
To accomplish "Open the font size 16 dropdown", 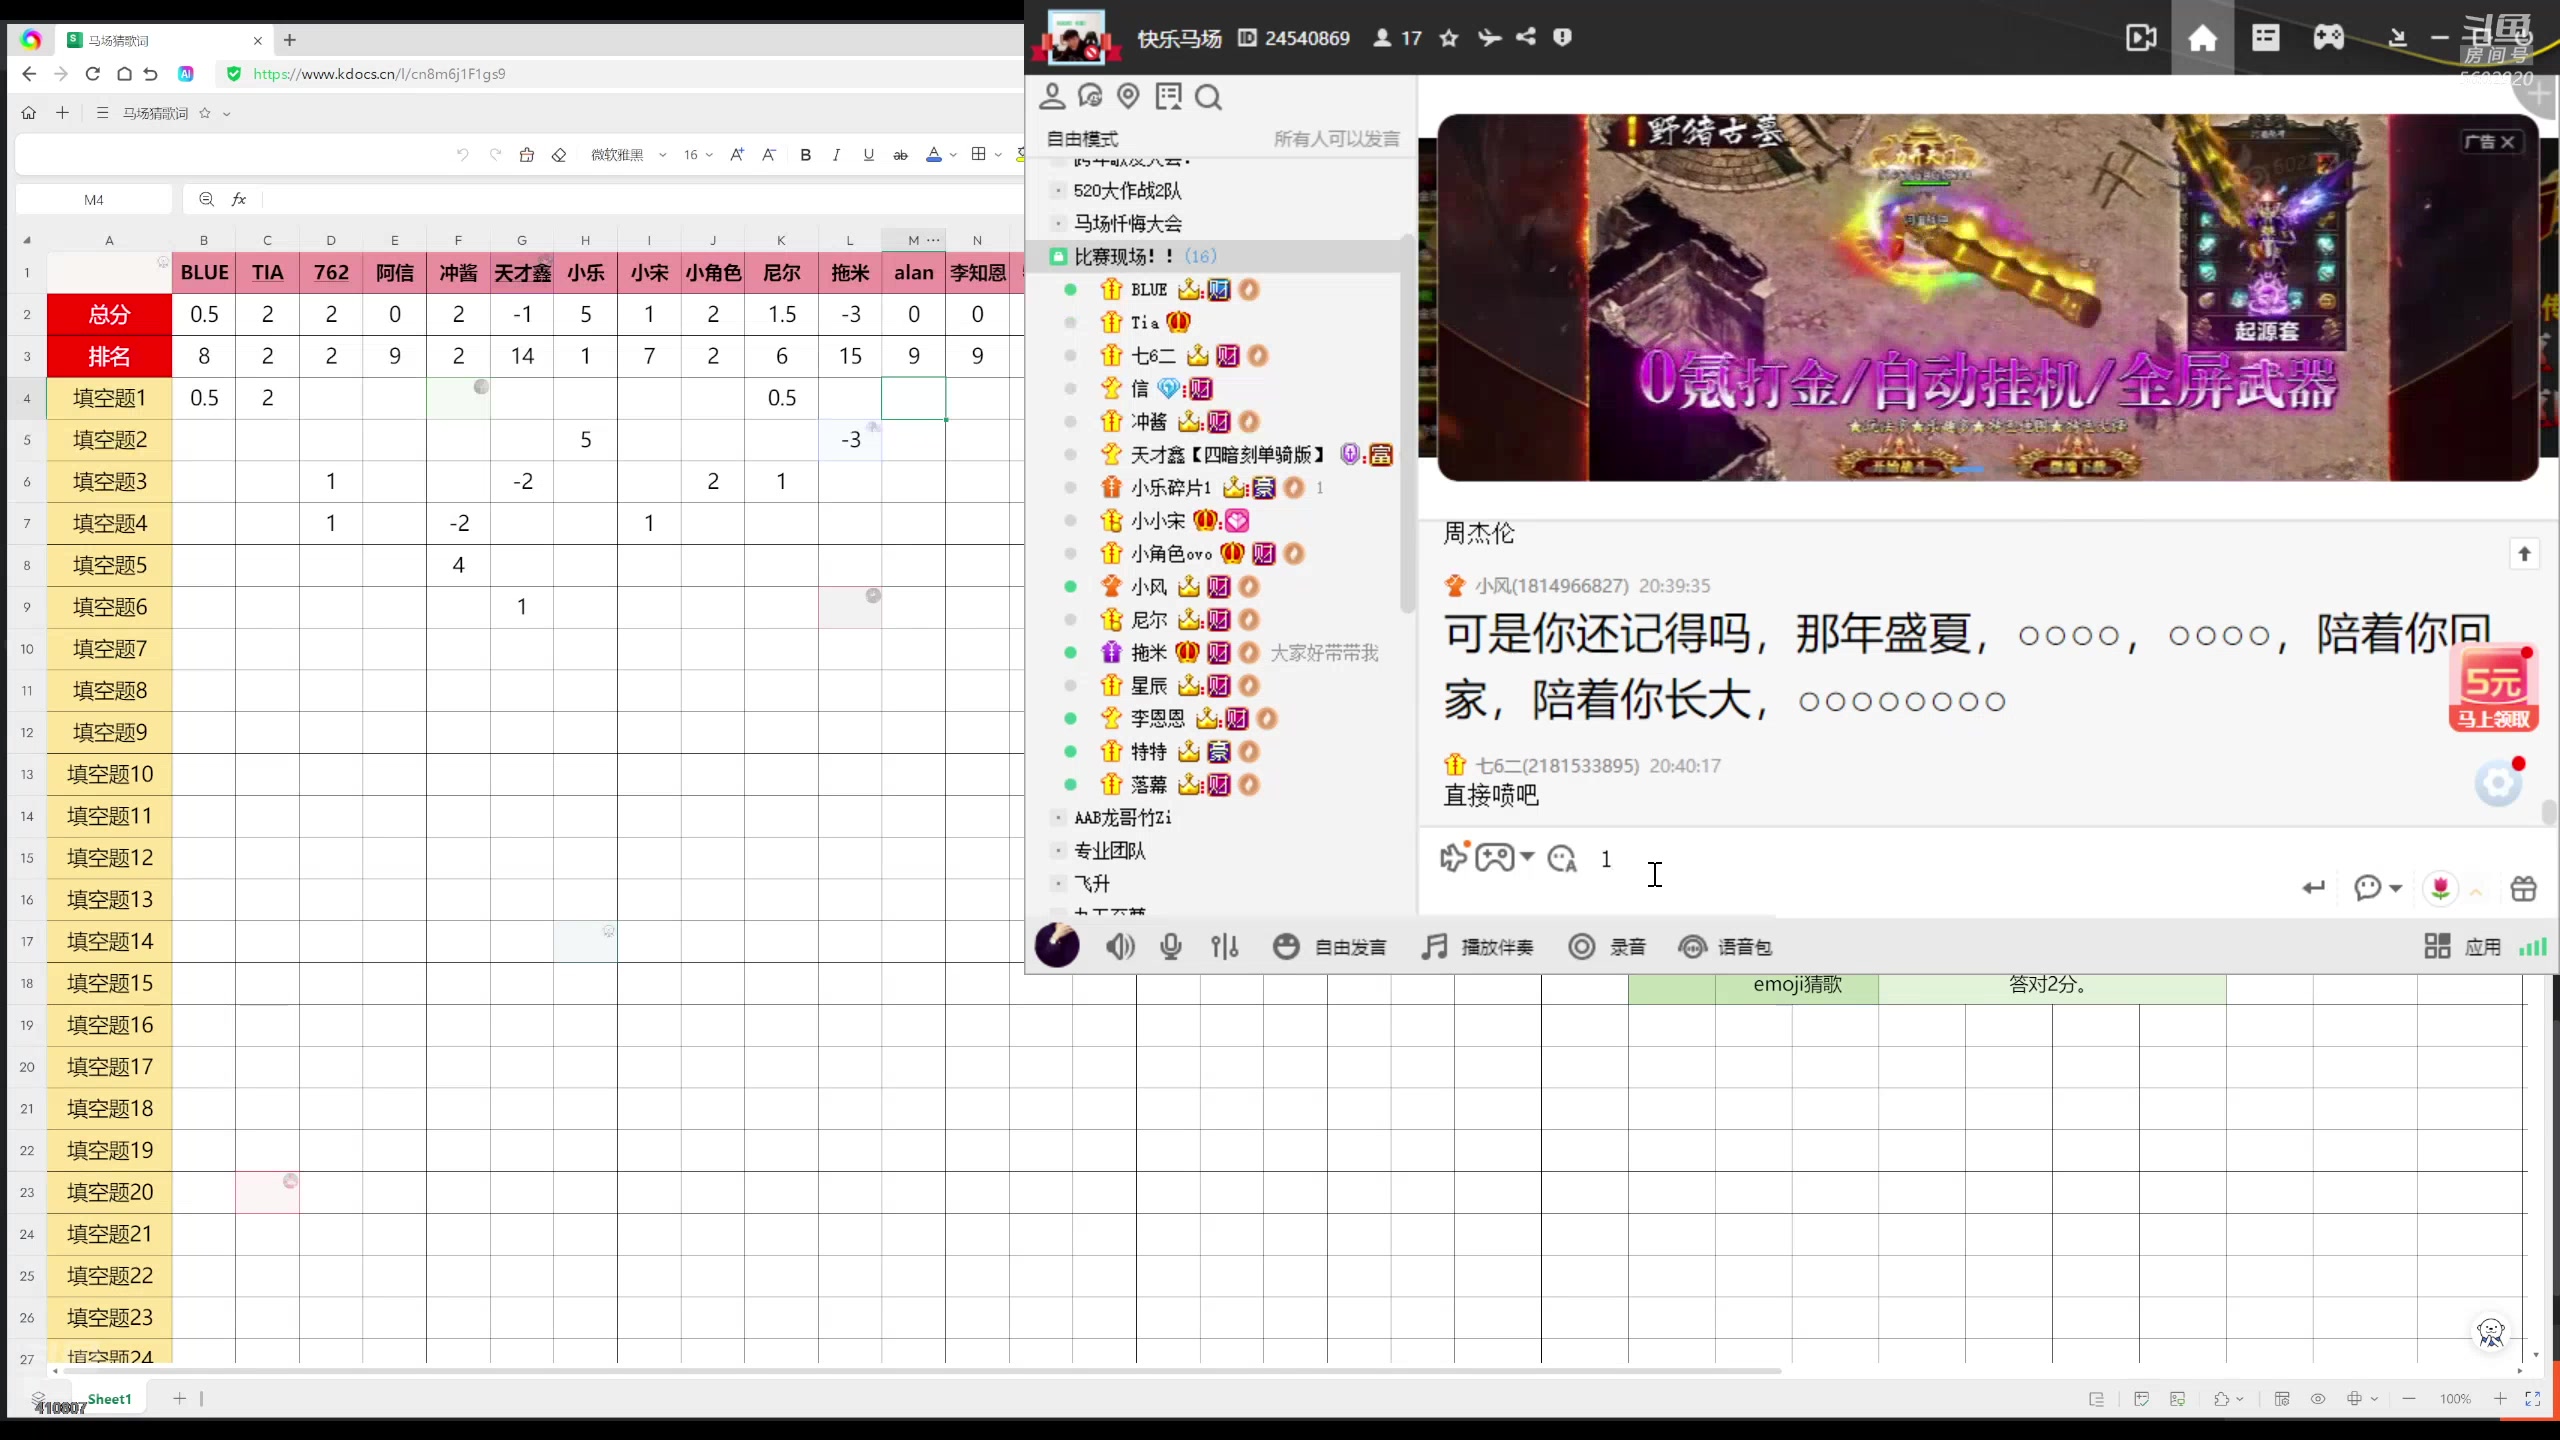I will pos(698,155).
